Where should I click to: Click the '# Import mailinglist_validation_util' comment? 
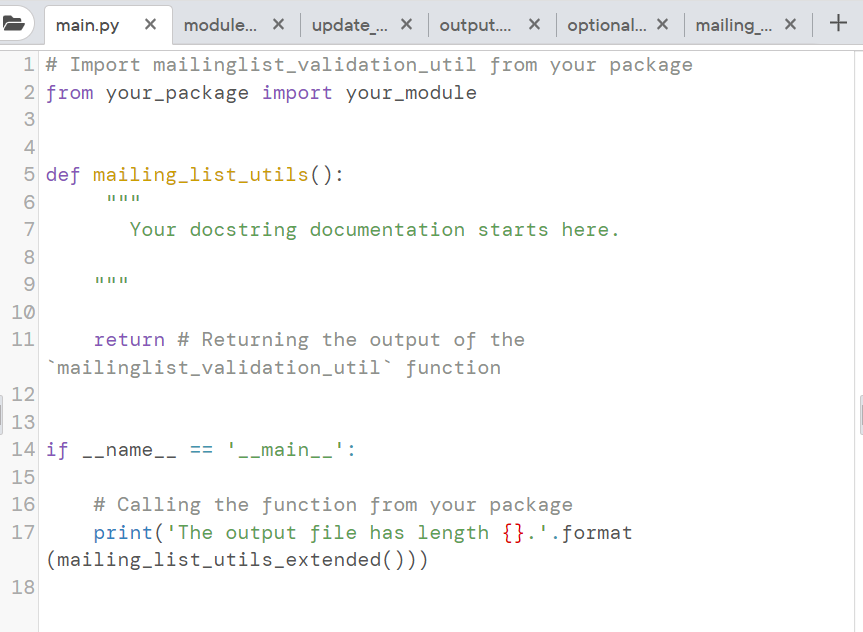tap(369, 65)
